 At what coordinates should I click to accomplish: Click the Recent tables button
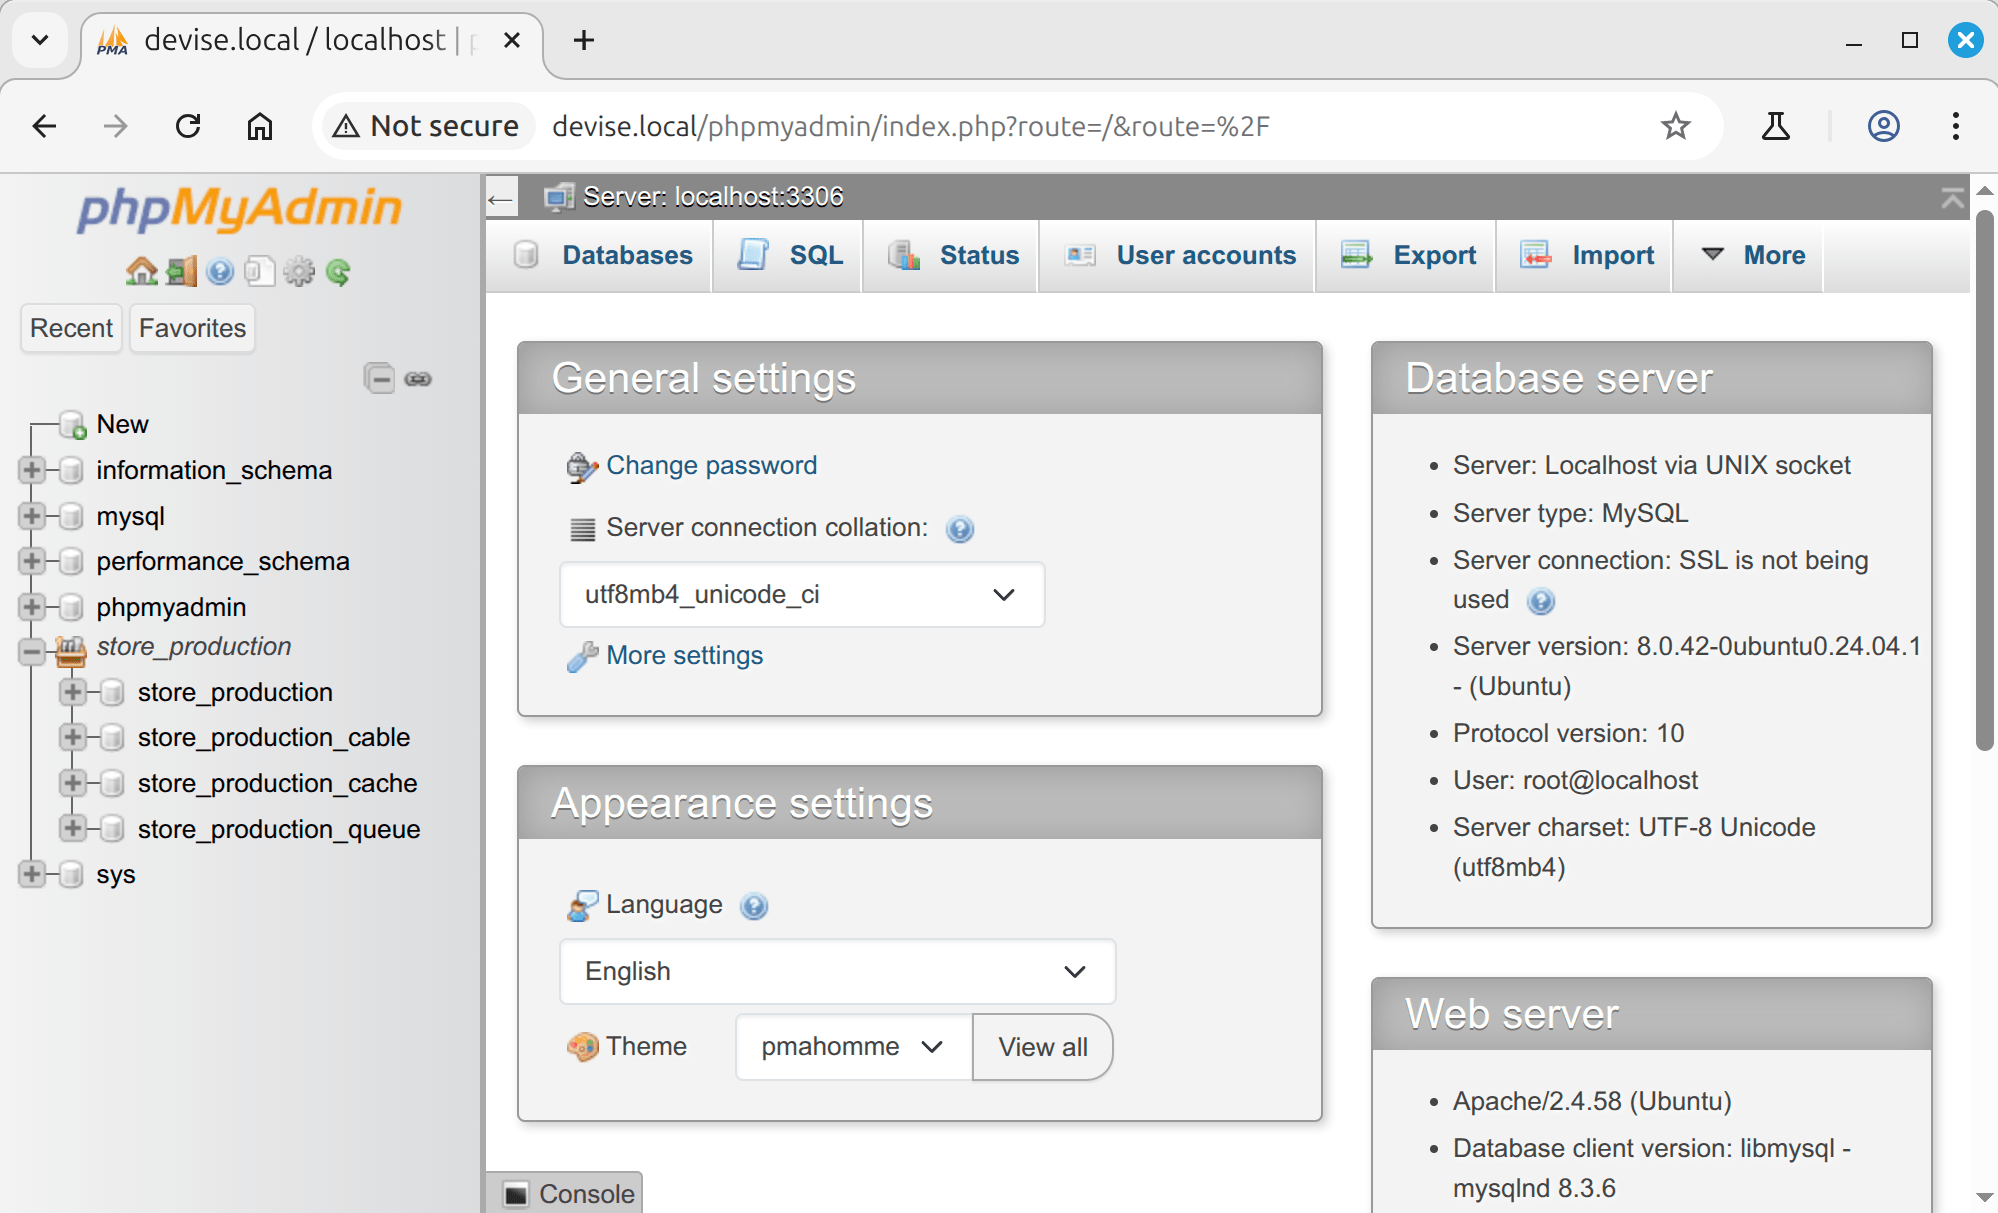tap(71, 328)
